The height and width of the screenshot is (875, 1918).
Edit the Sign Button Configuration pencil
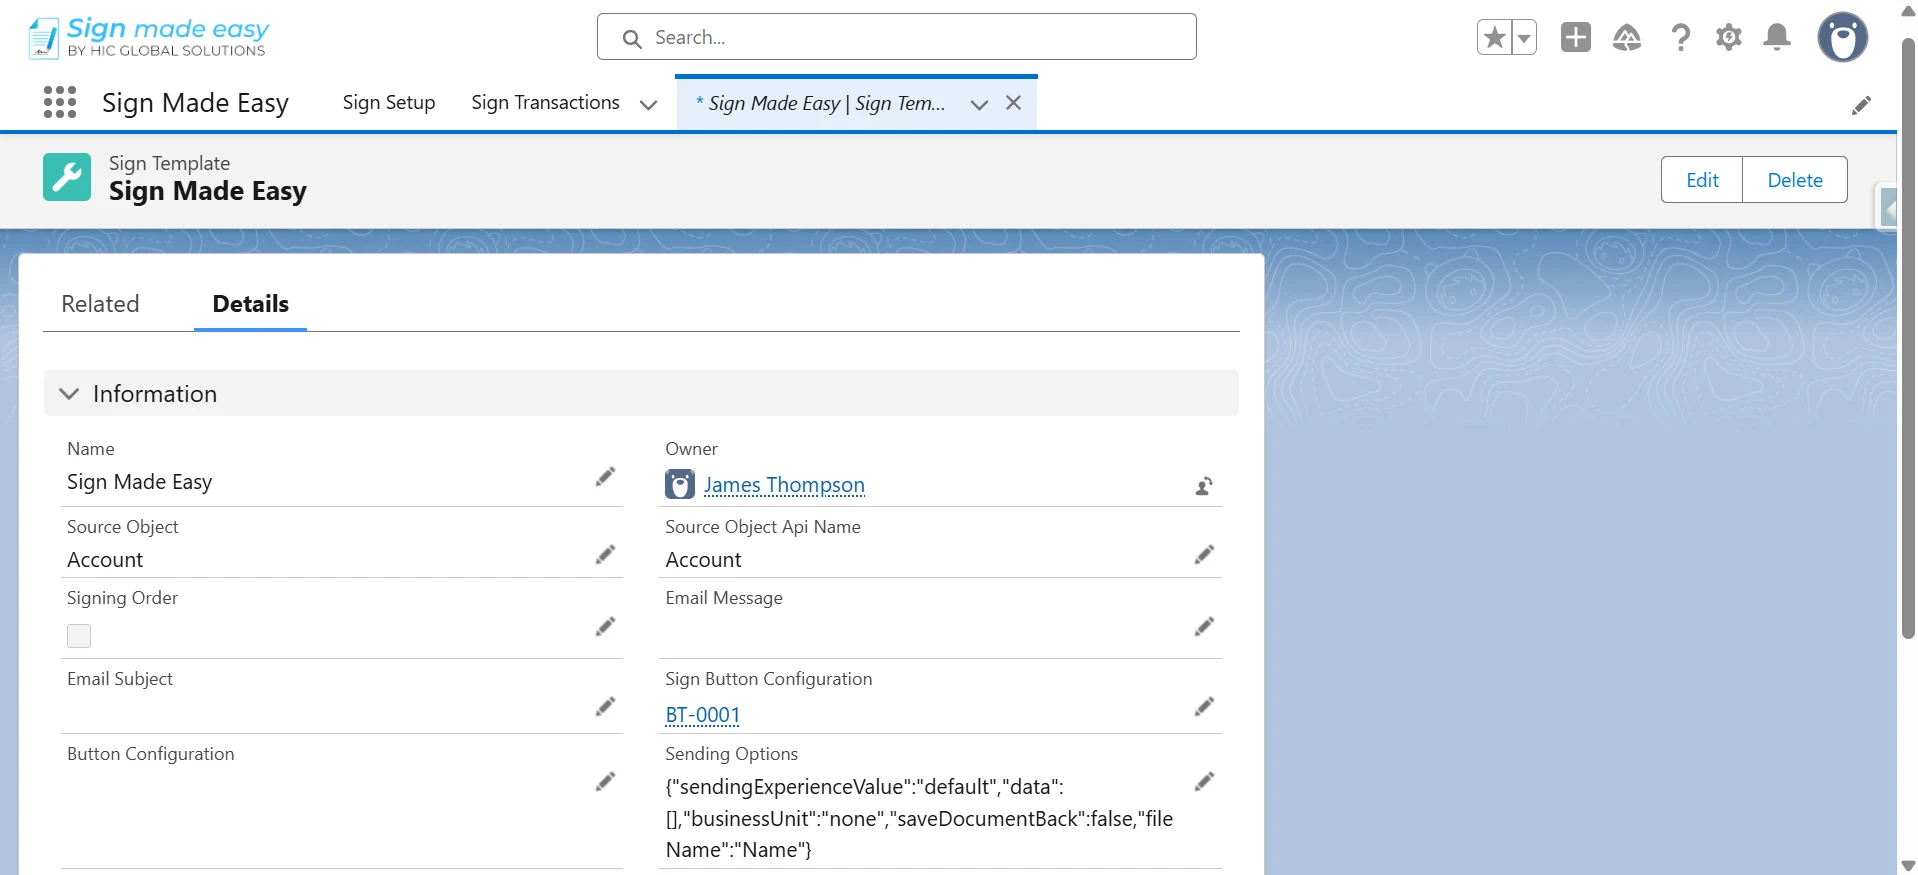(x=1204, y=707)
